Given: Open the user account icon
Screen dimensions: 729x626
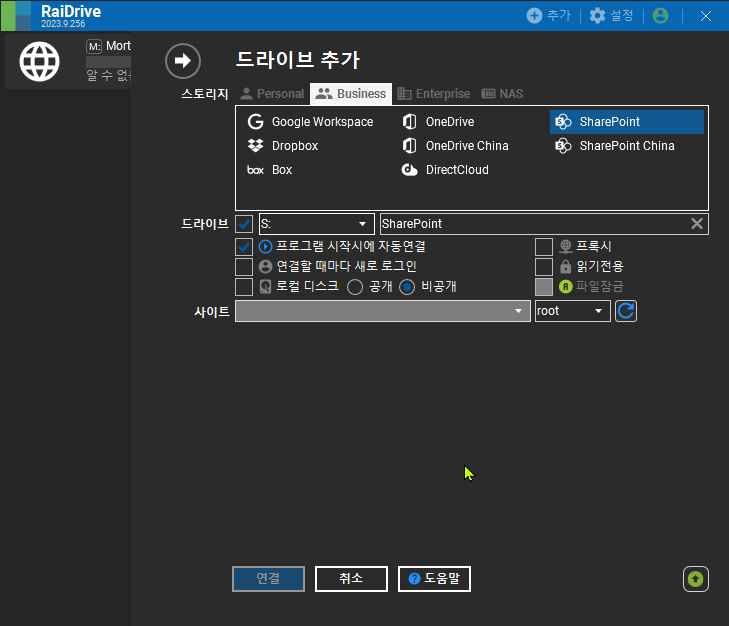Looking at the screenshot, I should 660,16.
